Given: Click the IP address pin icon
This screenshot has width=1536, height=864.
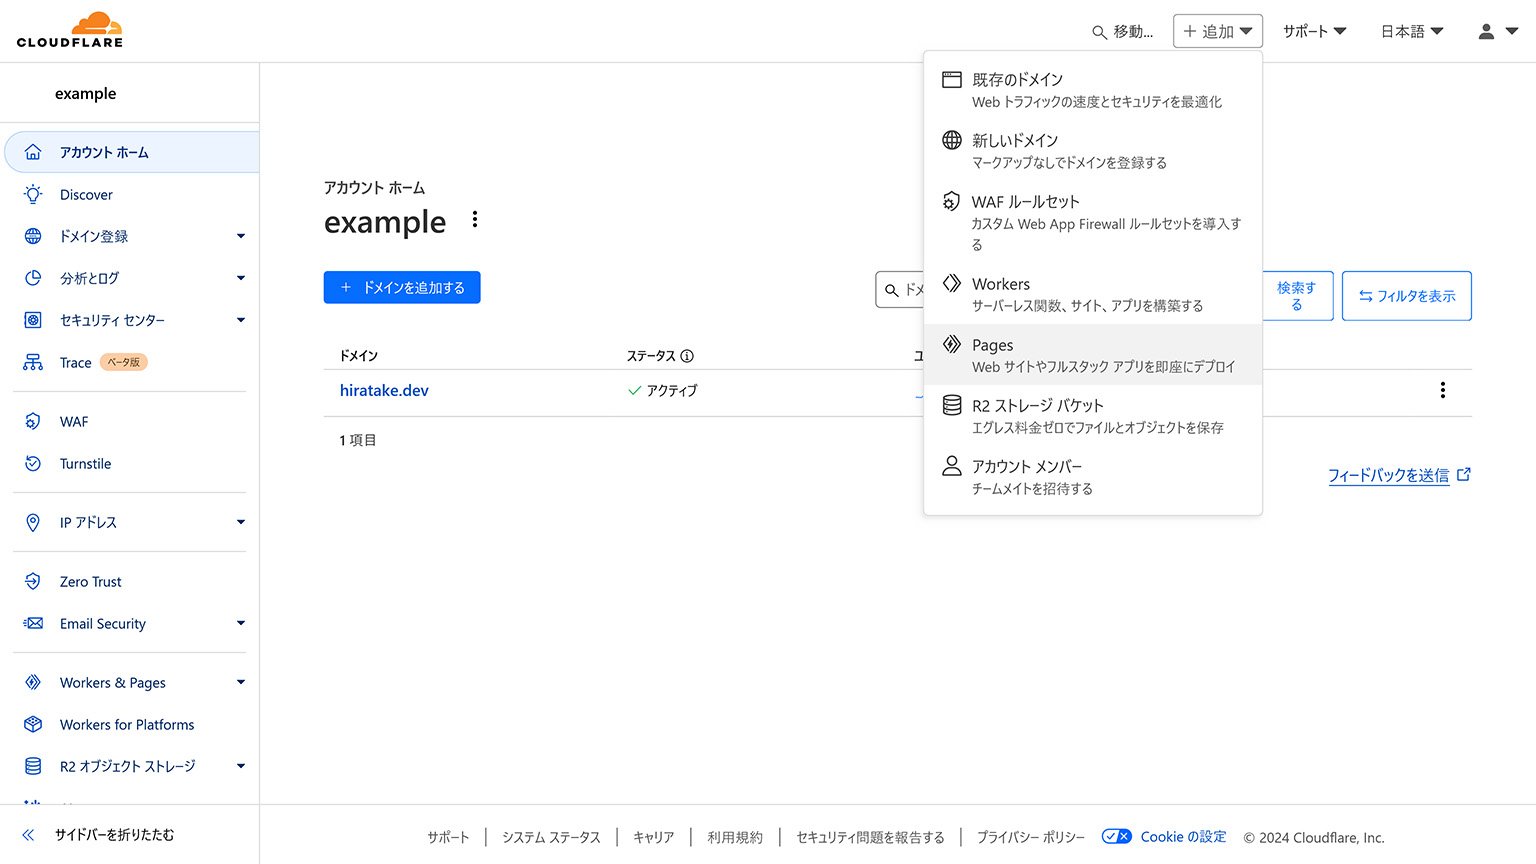Looking at the screenshot, I should (x=33, y=522).
